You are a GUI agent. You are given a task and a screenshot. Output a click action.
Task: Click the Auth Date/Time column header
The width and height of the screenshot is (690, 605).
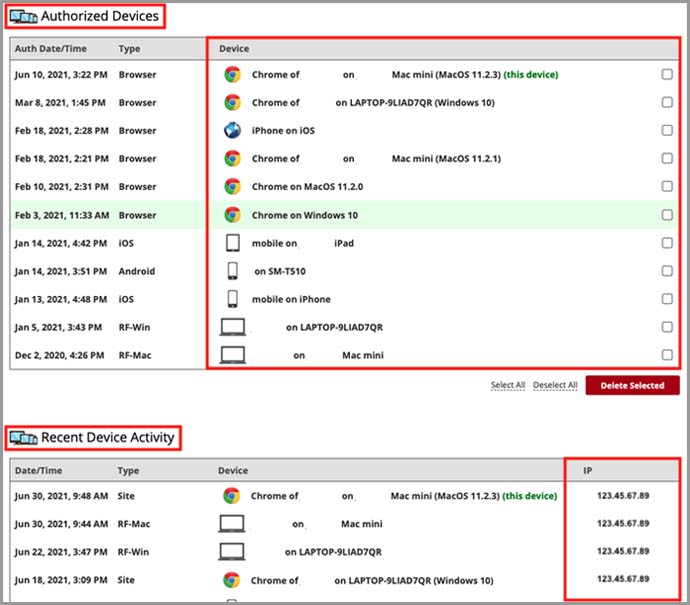tap(51, 48)
